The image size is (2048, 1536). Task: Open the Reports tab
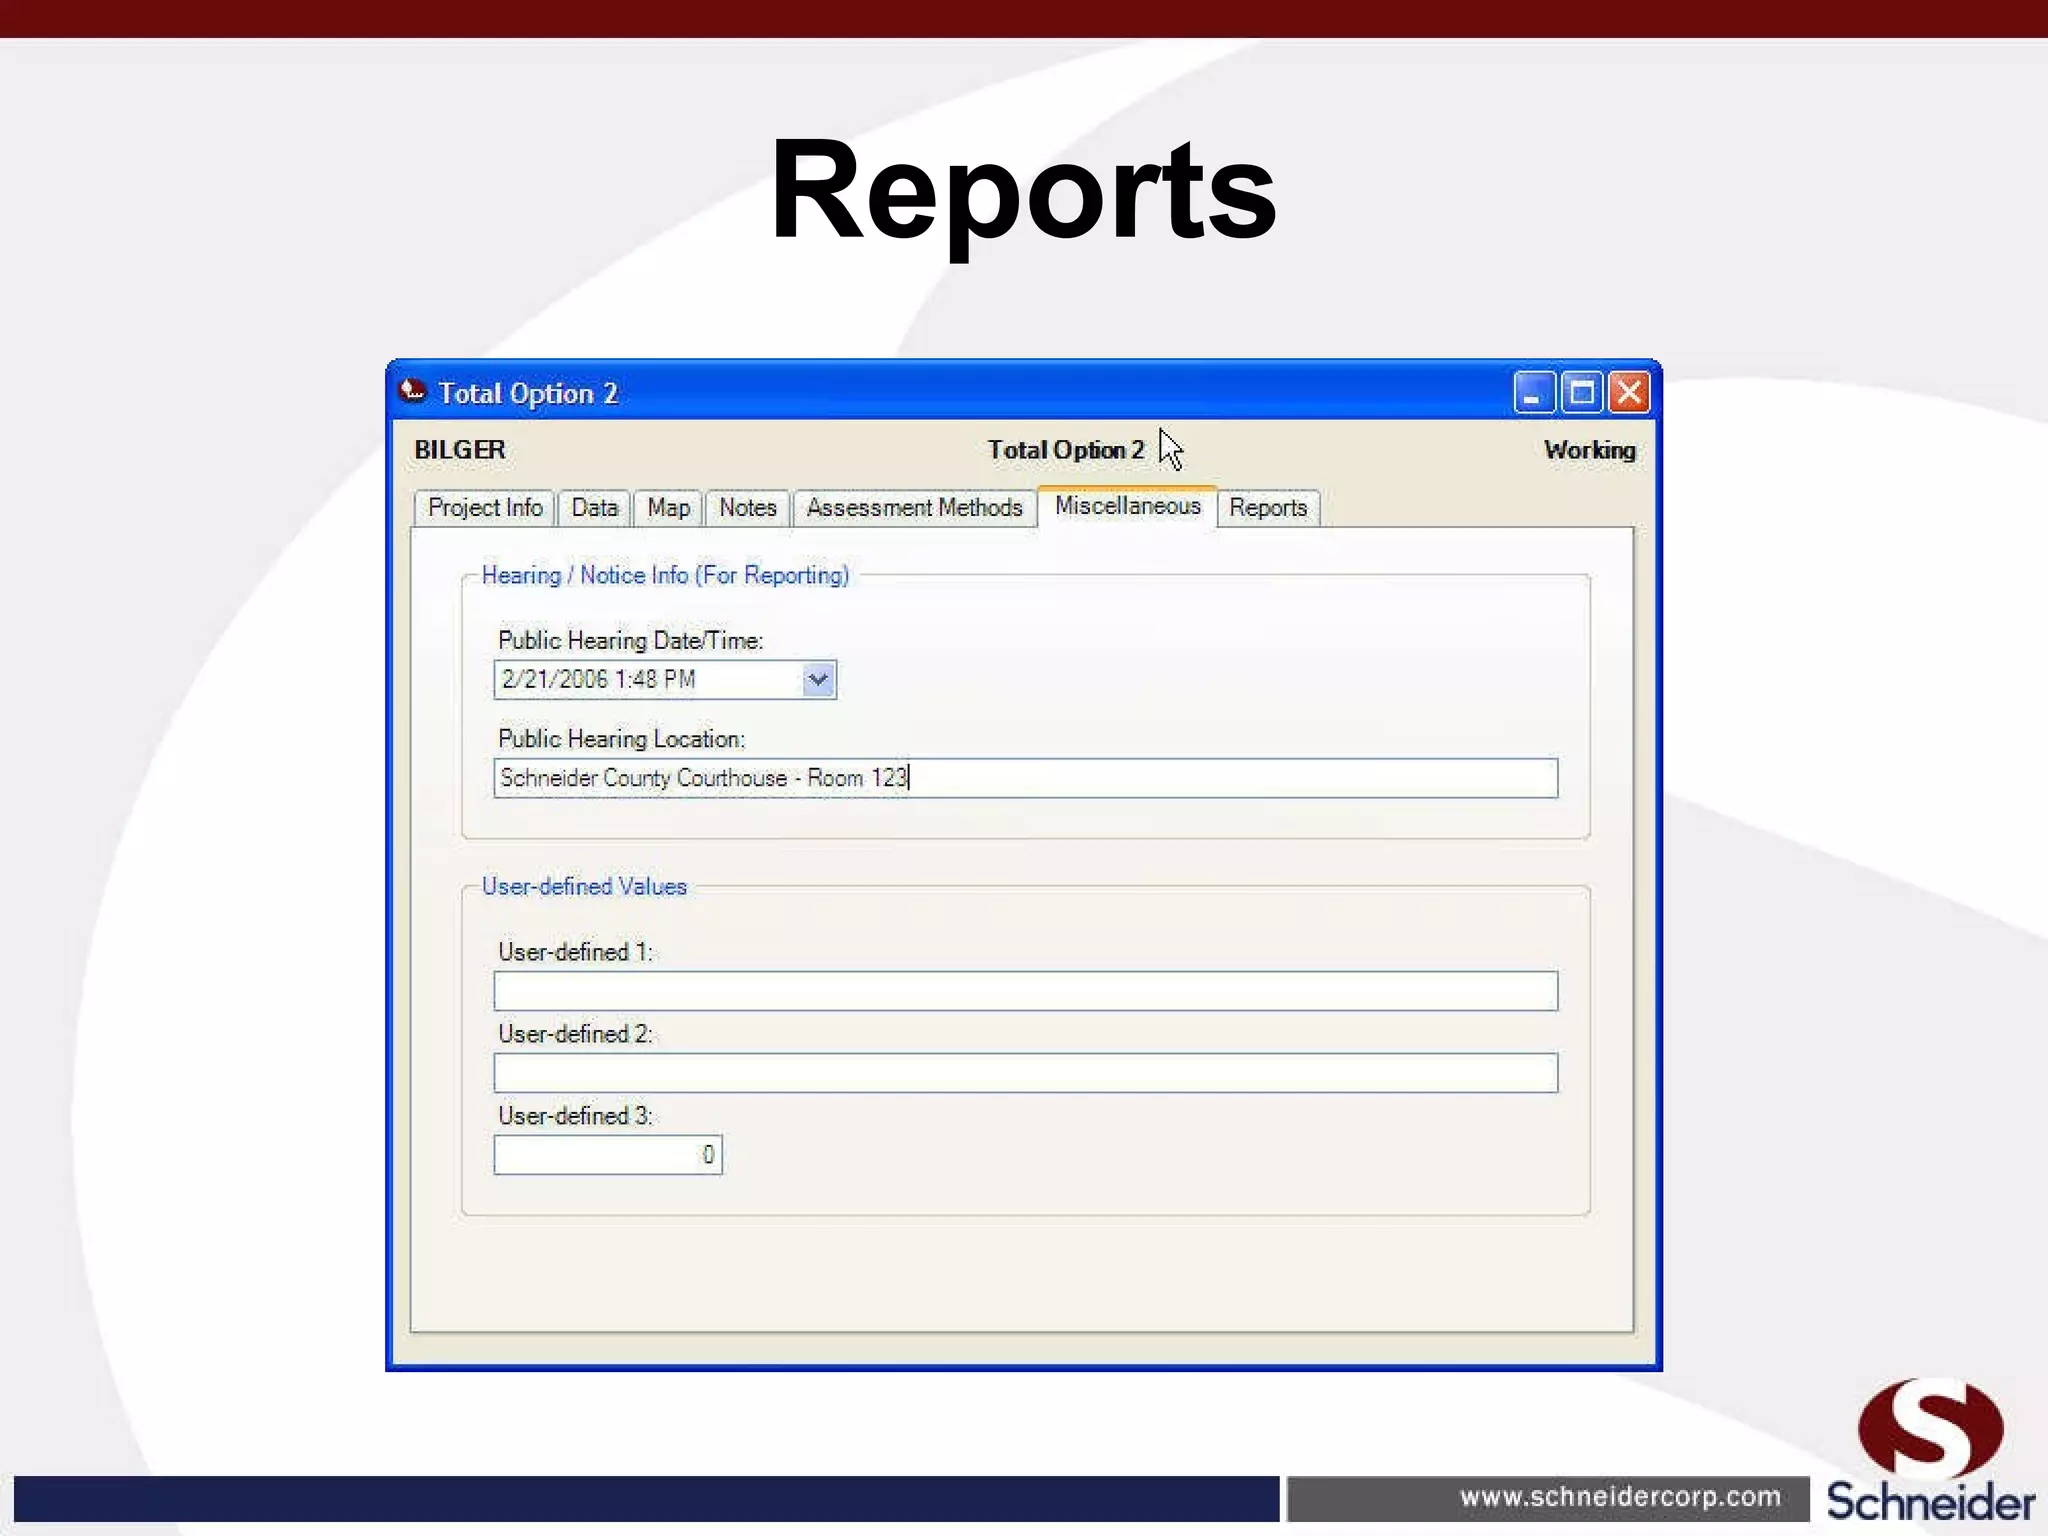click(1268, 508)
